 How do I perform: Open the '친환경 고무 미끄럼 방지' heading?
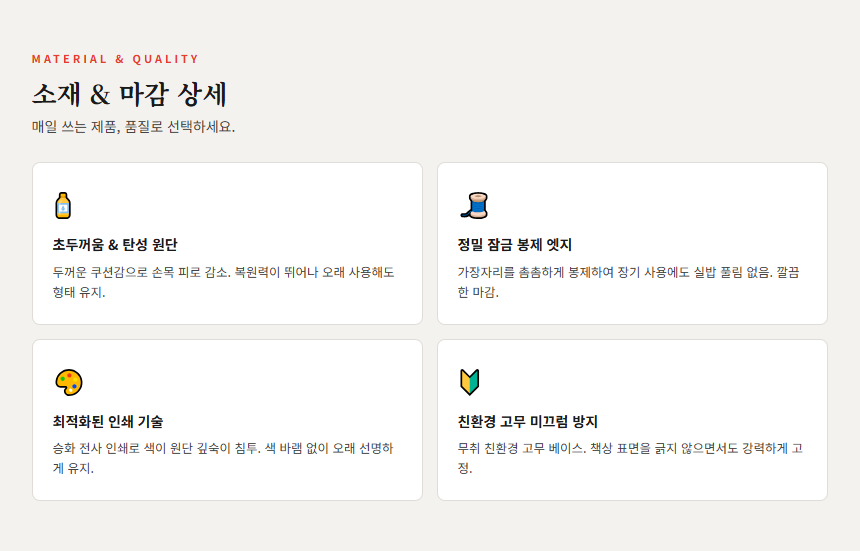tap(527, 422)
